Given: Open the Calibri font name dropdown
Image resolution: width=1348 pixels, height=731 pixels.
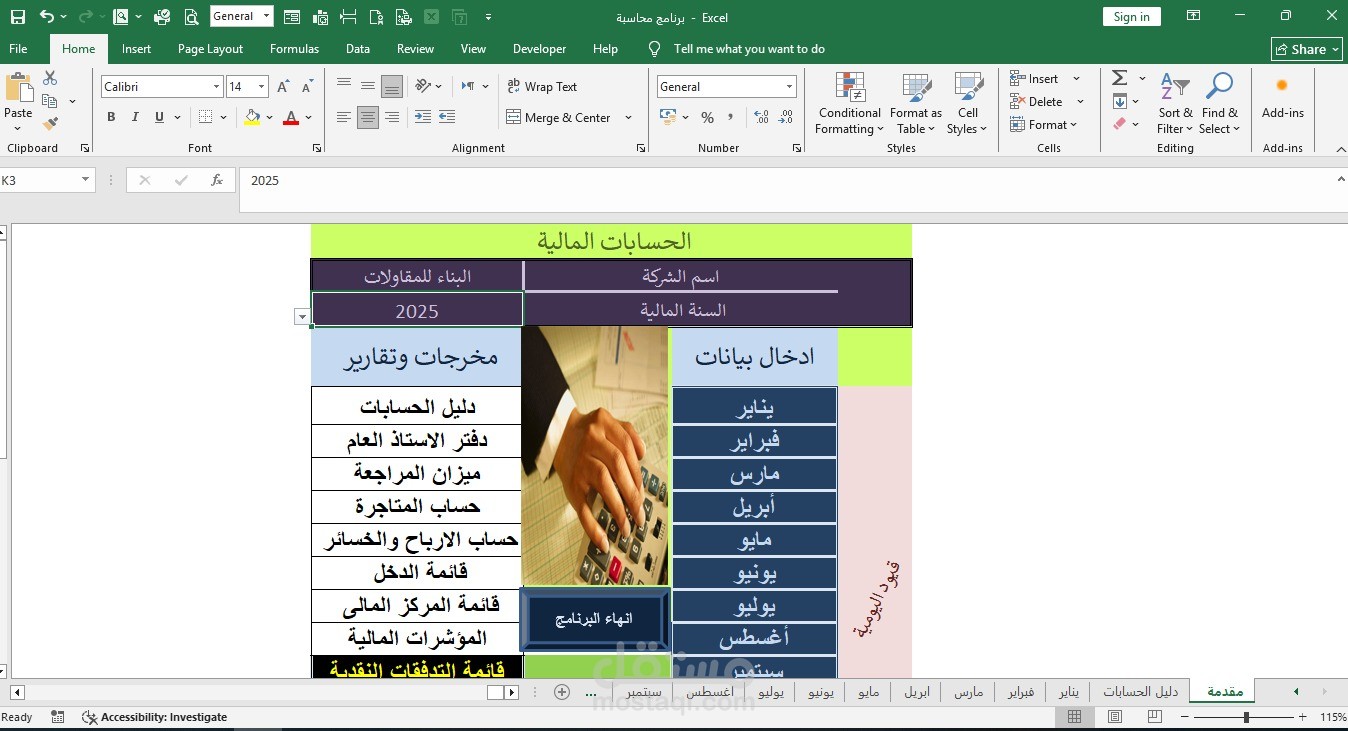Looking at the screenshot, I should 216,87.
